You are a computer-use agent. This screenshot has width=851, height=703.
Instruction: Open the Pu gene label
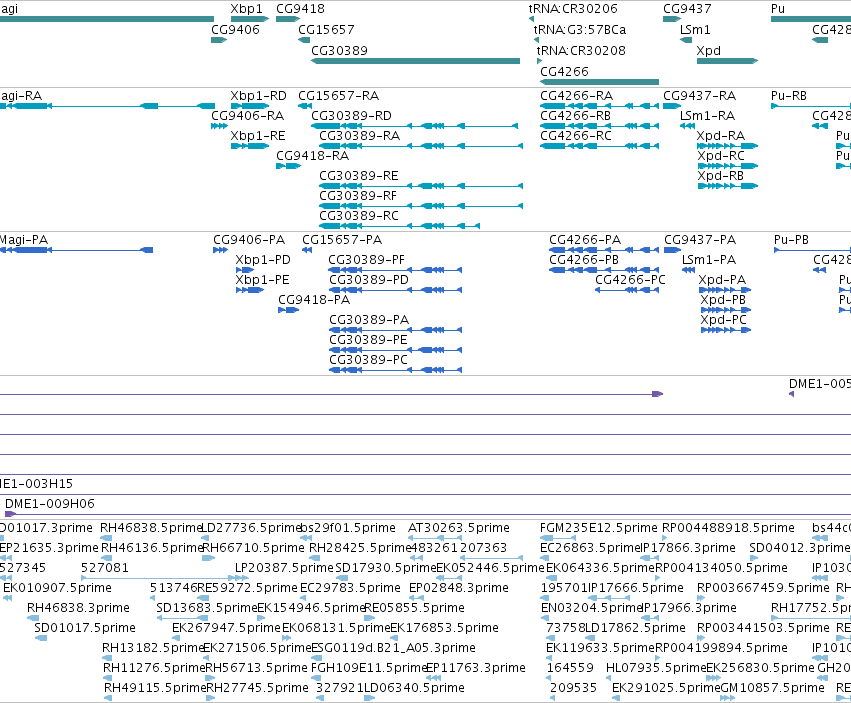coord(778,9)
